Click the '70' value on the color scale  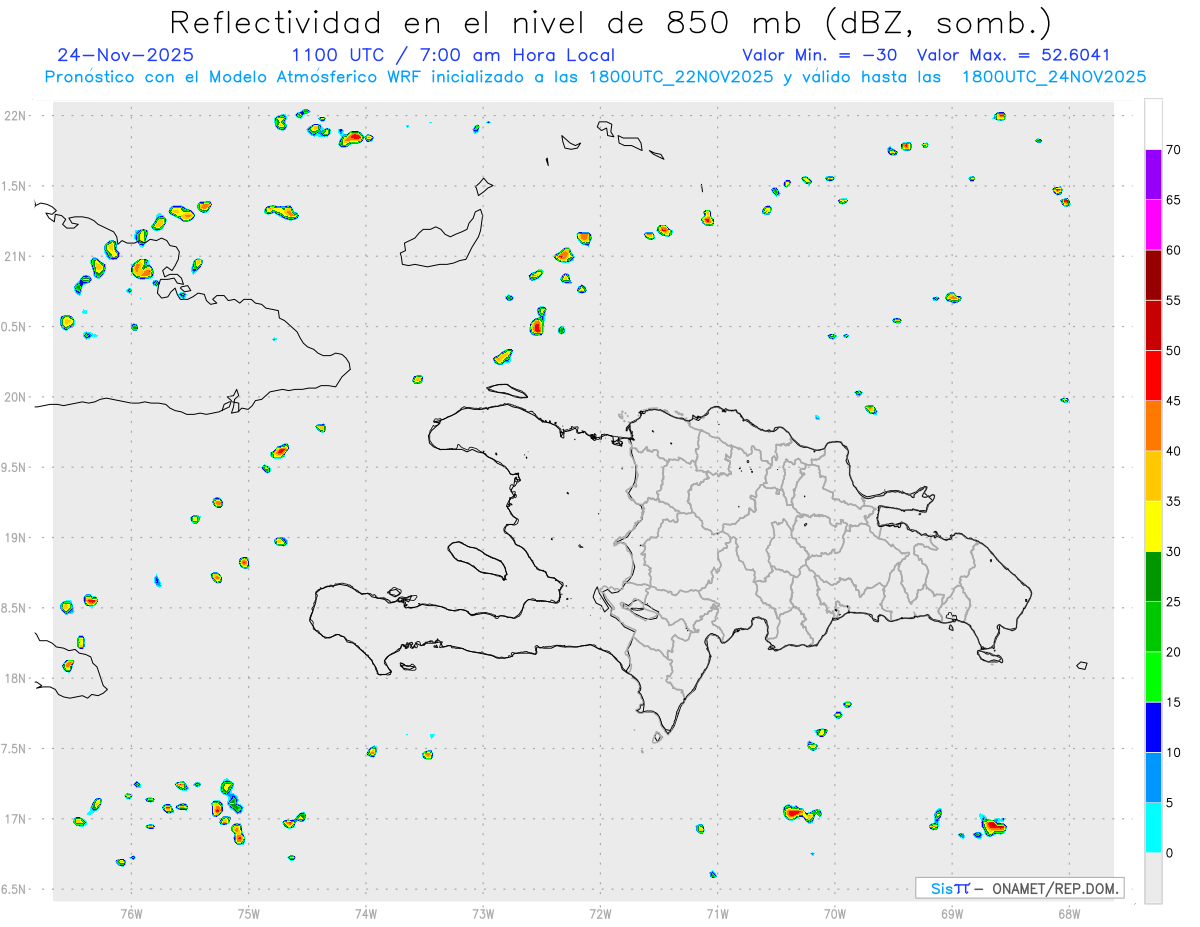click(x=1173, y=150)
